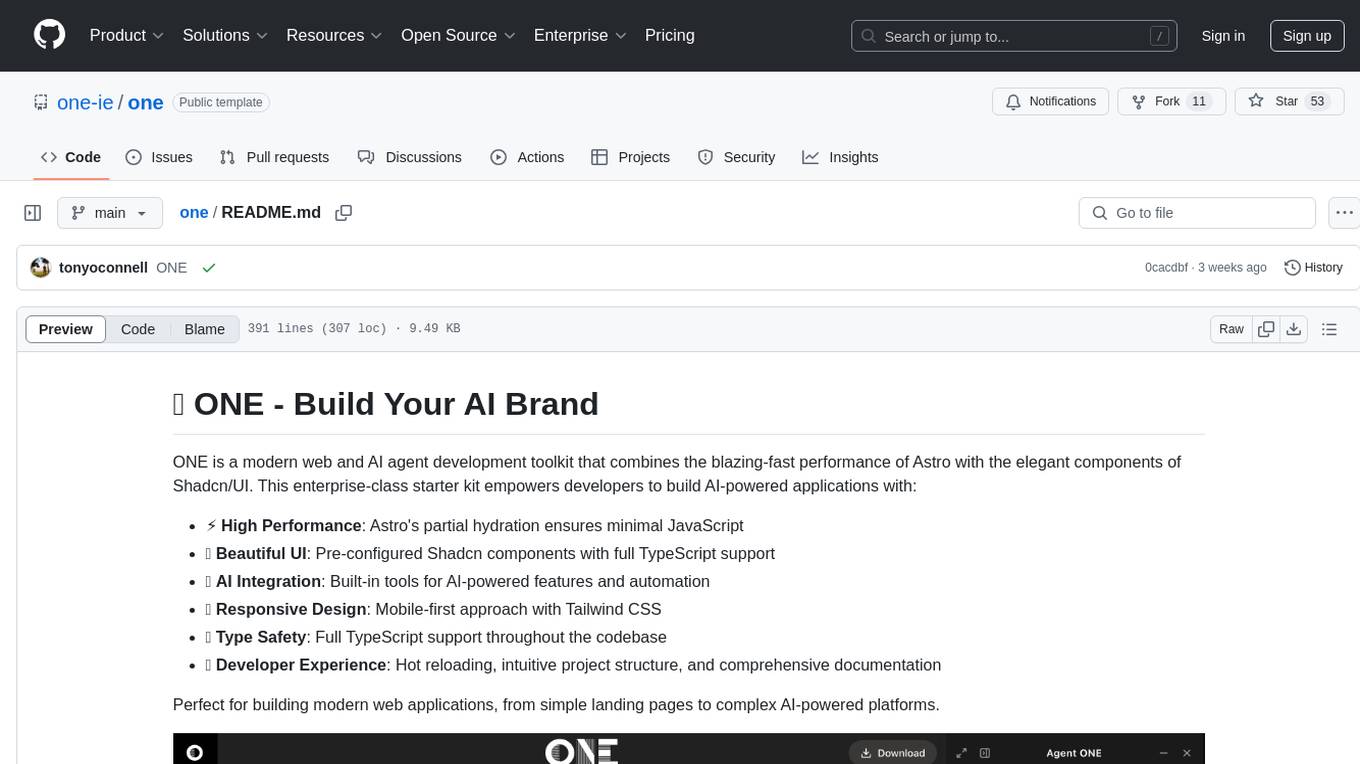Open the Actions tab
The image size is (1360, 764).
527,157
